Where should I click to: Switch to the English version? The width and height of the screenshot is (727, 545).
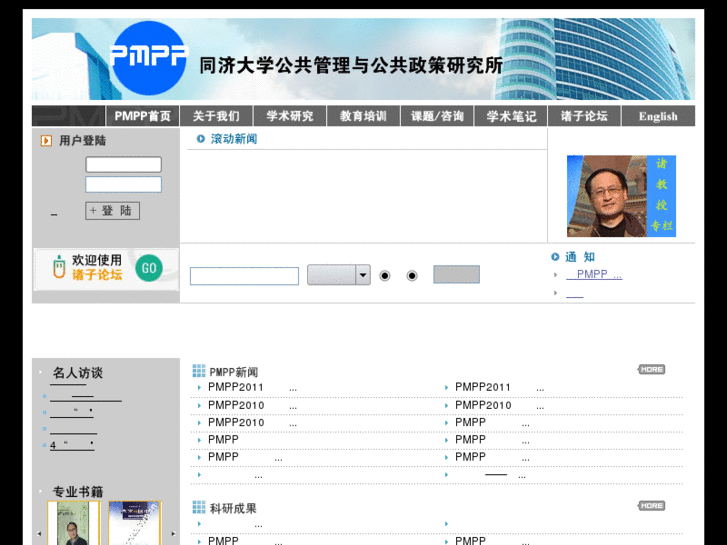[x=658, y=116]
